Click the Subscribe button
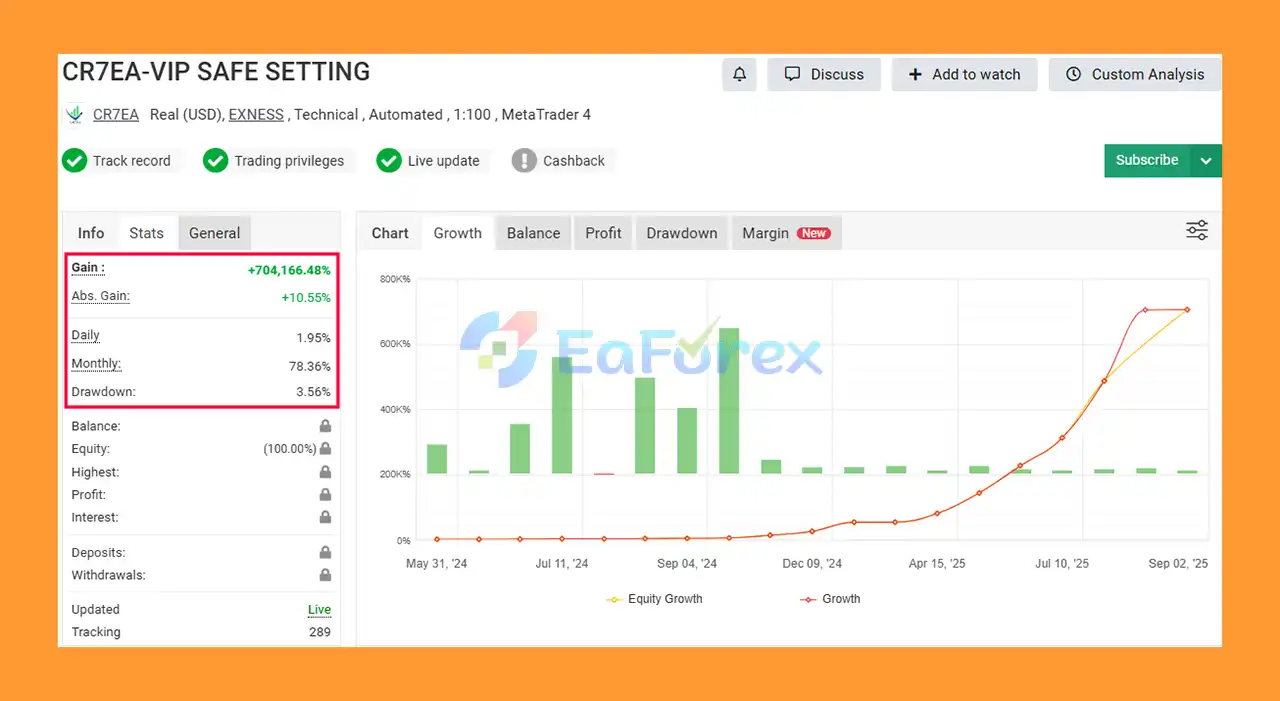The height and width of the screenshot is (701, 1280). [1147, 160]
